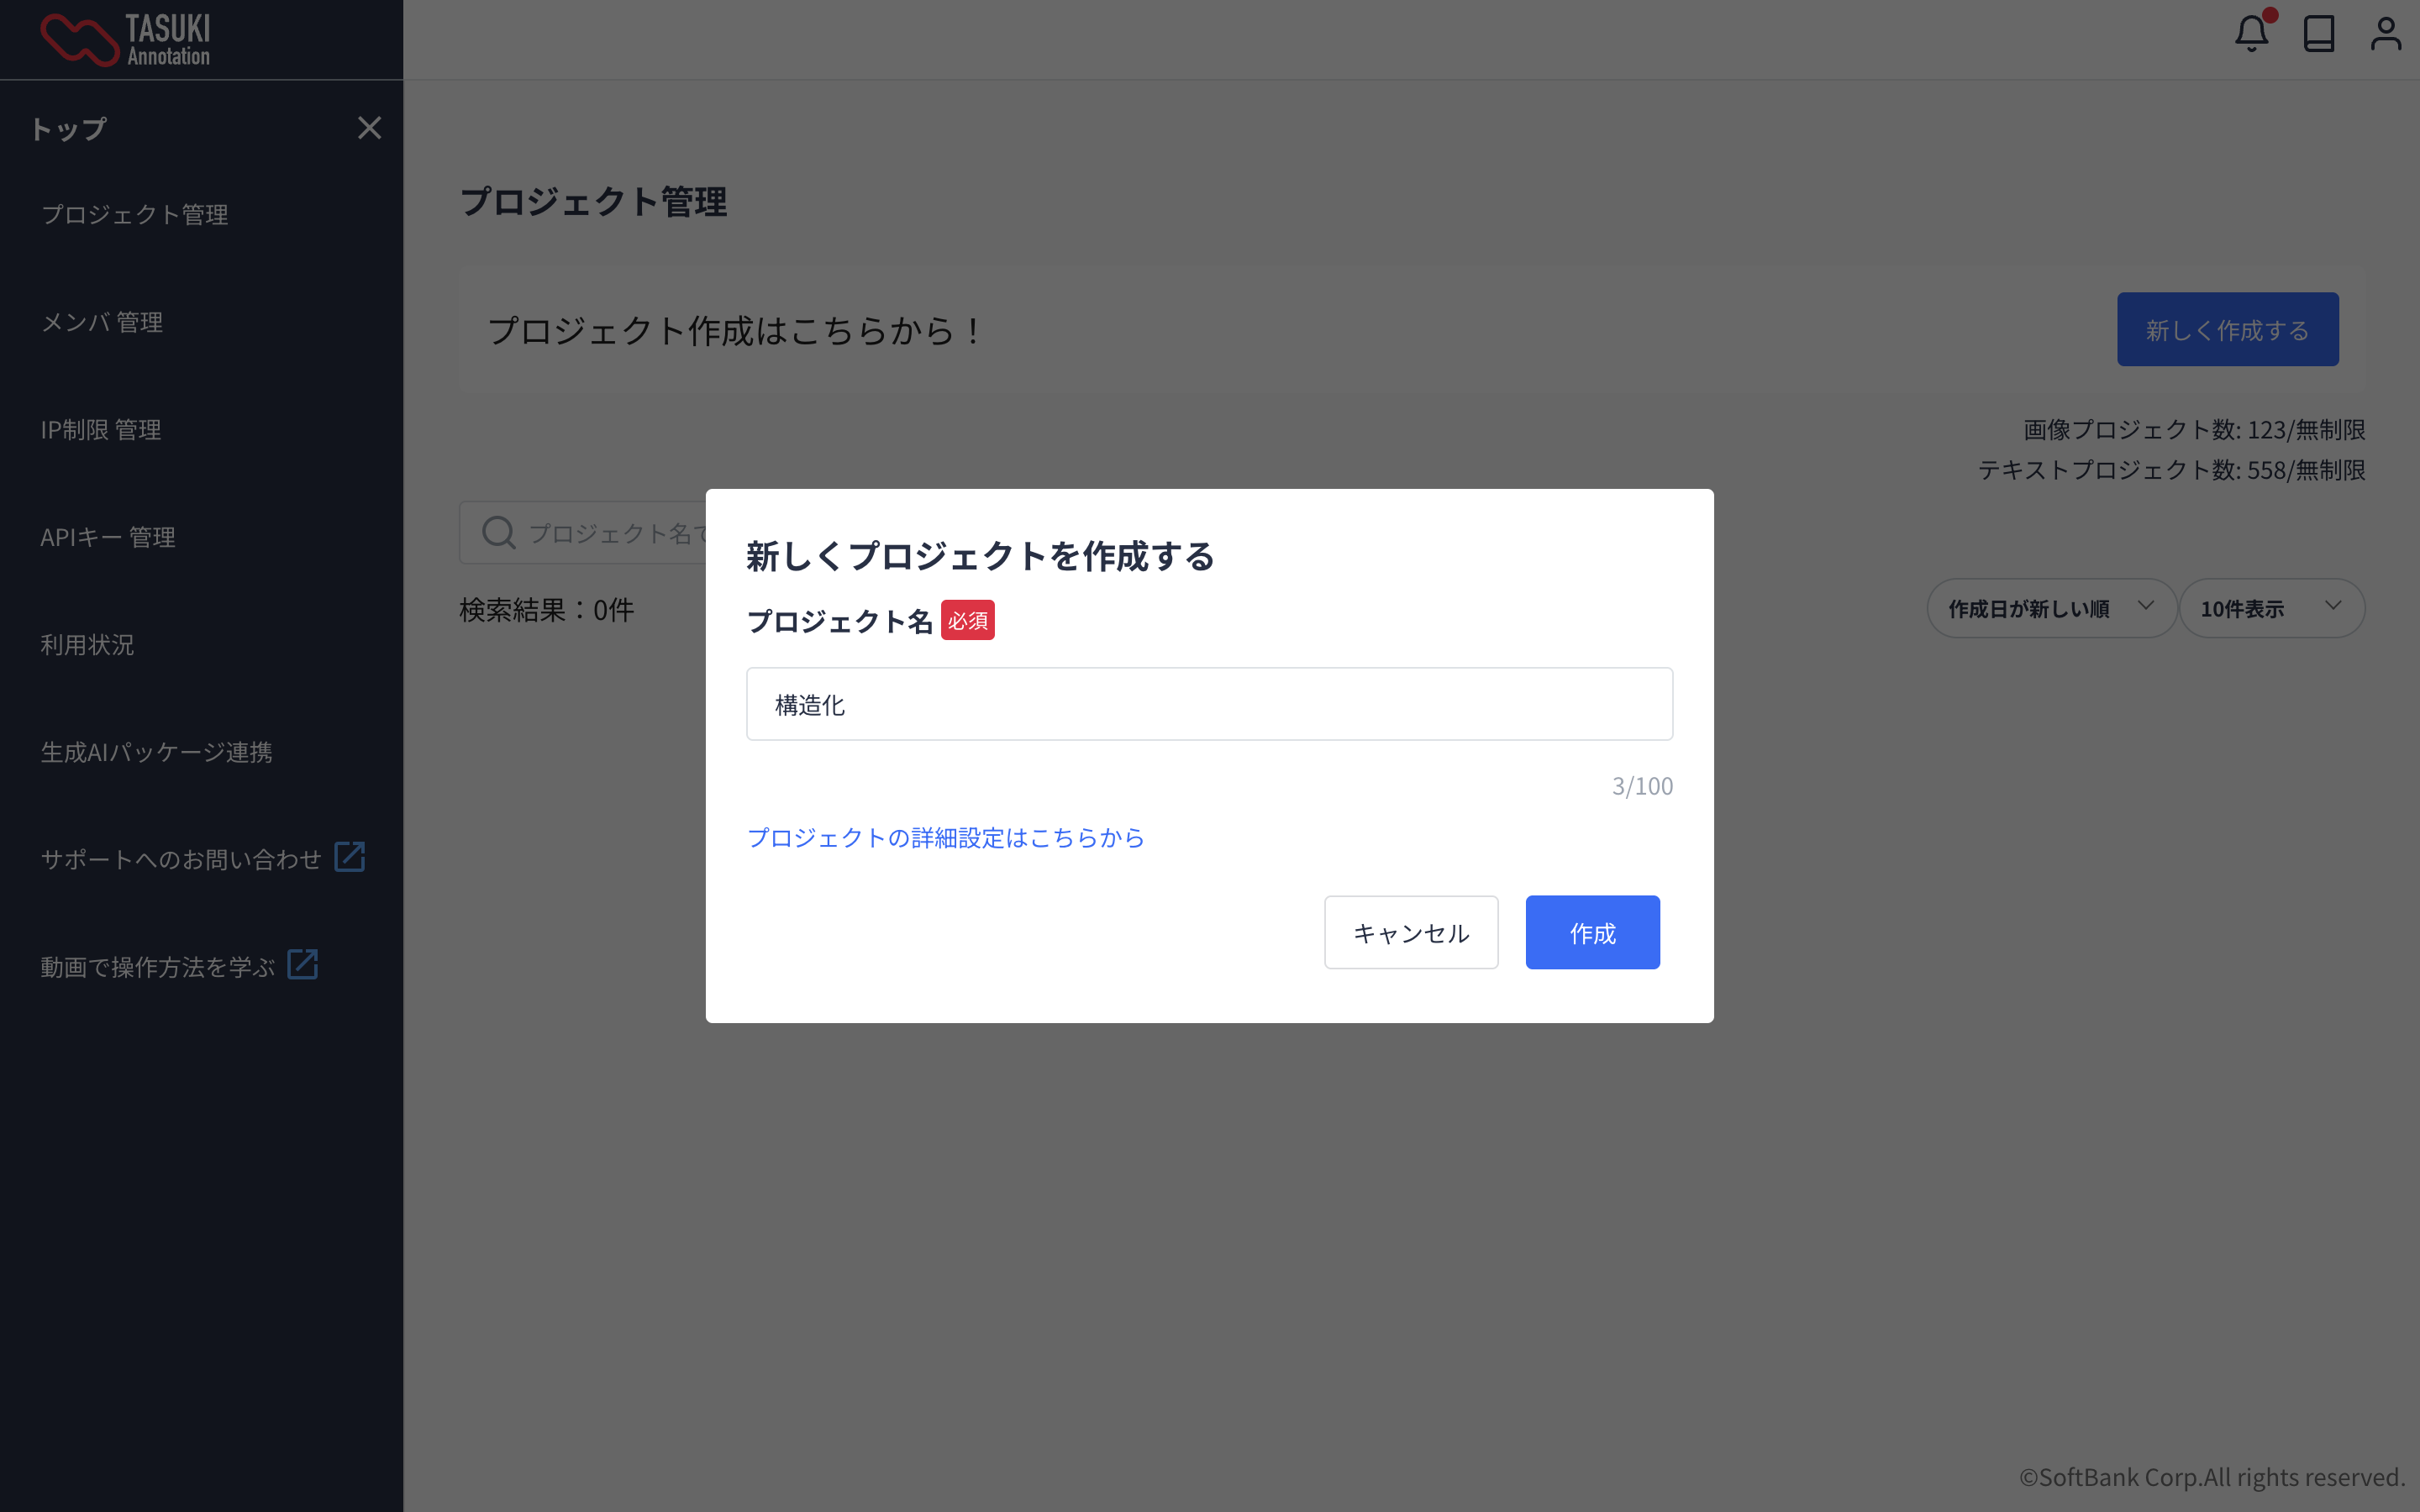Click the TASUKI Annotation logo
This screenshot has height=1512, width=2420.
(x=125, y=40)
